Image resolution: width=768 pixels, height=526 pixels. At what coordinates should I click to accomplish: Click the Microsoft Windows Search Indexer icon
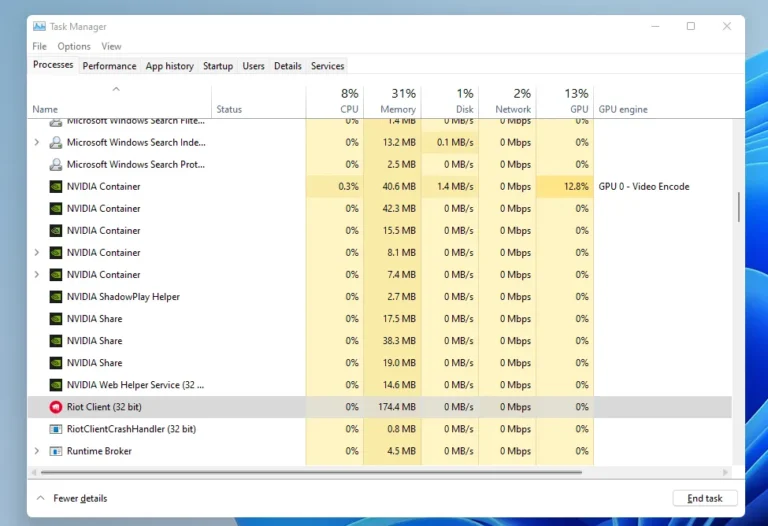click(x=56, y=143)
